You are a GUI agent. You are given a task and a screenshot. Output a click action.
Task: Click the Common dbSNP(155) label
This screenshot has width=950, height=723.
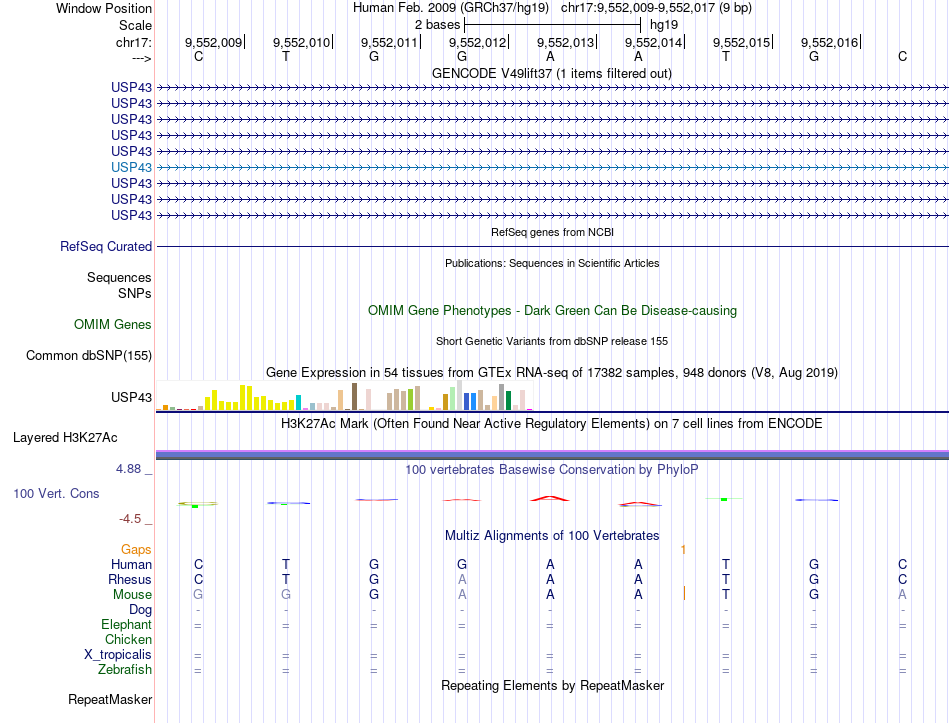click(89, 356)
